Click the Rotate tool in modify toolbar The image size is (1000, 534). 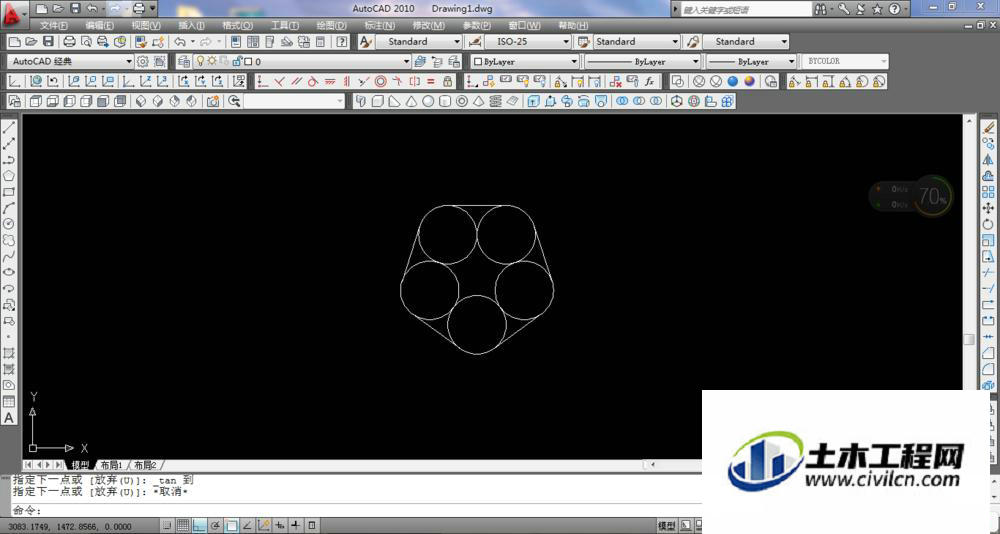(988, 224)
